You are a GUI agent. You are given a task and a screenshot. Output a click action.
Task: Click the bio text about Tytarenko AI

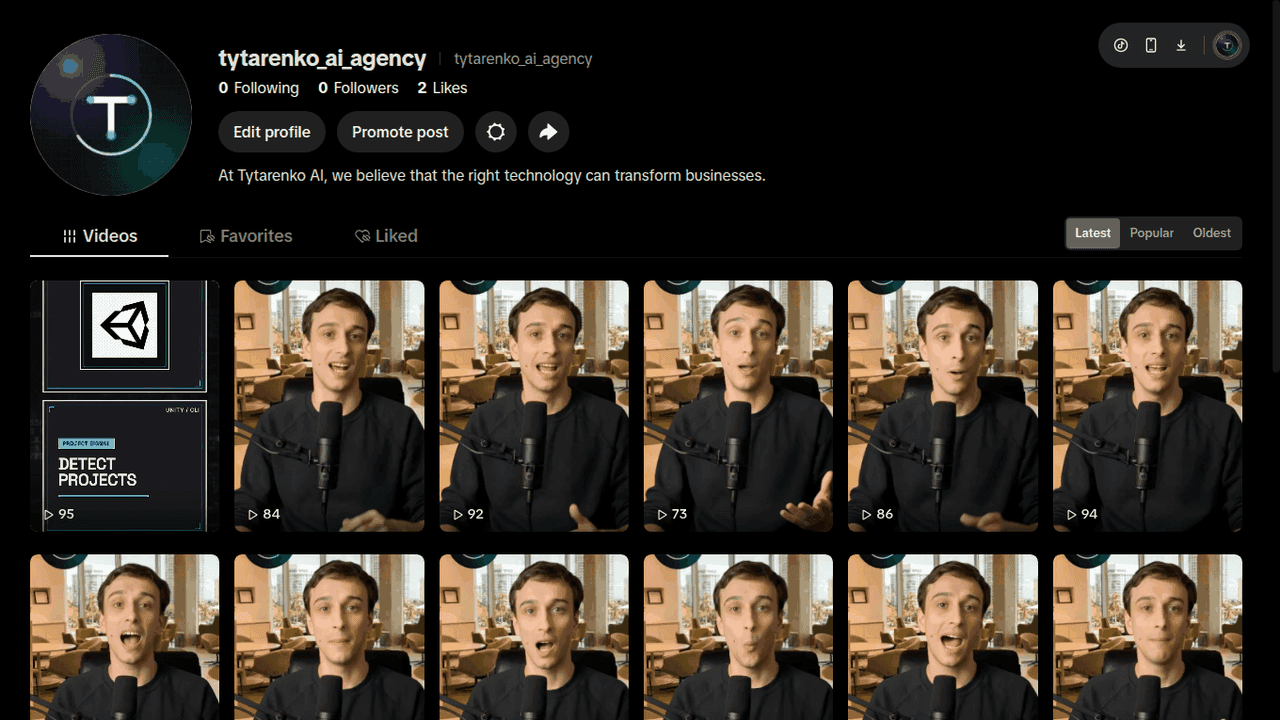[x=492, y=176]
